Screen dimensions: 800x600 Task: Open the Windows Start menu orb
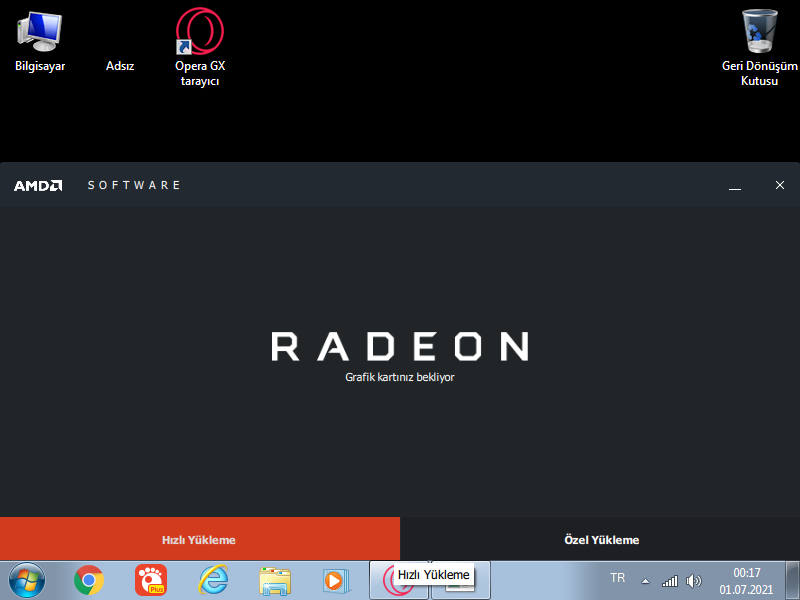tap(27, 580)
